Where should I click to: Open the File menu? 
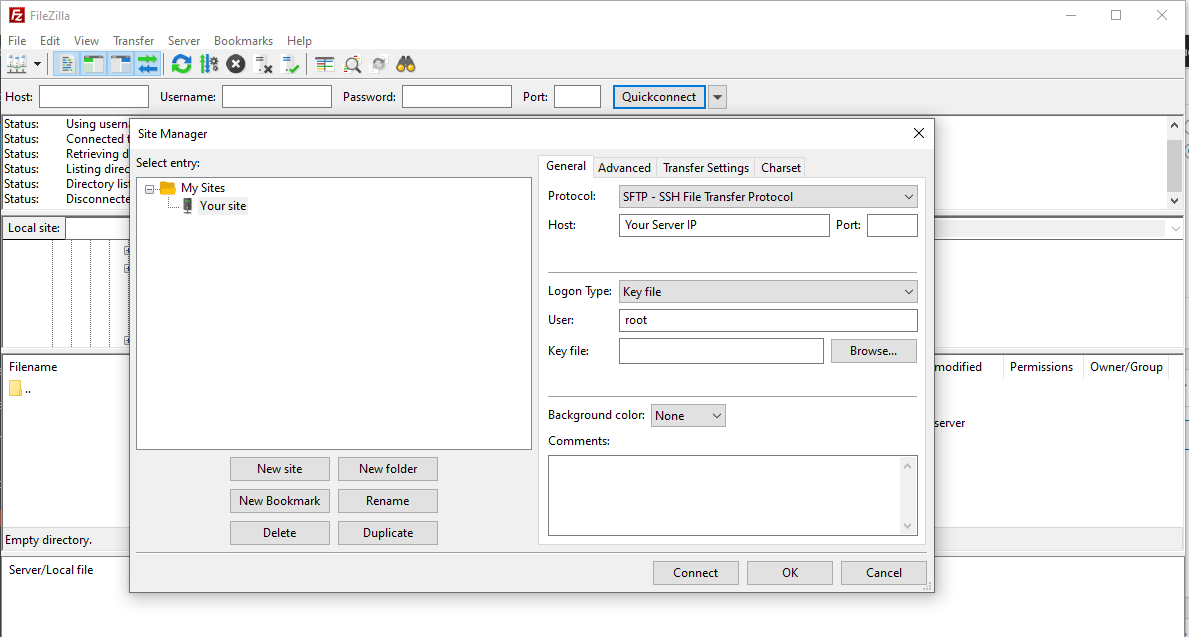coord(17,41)
